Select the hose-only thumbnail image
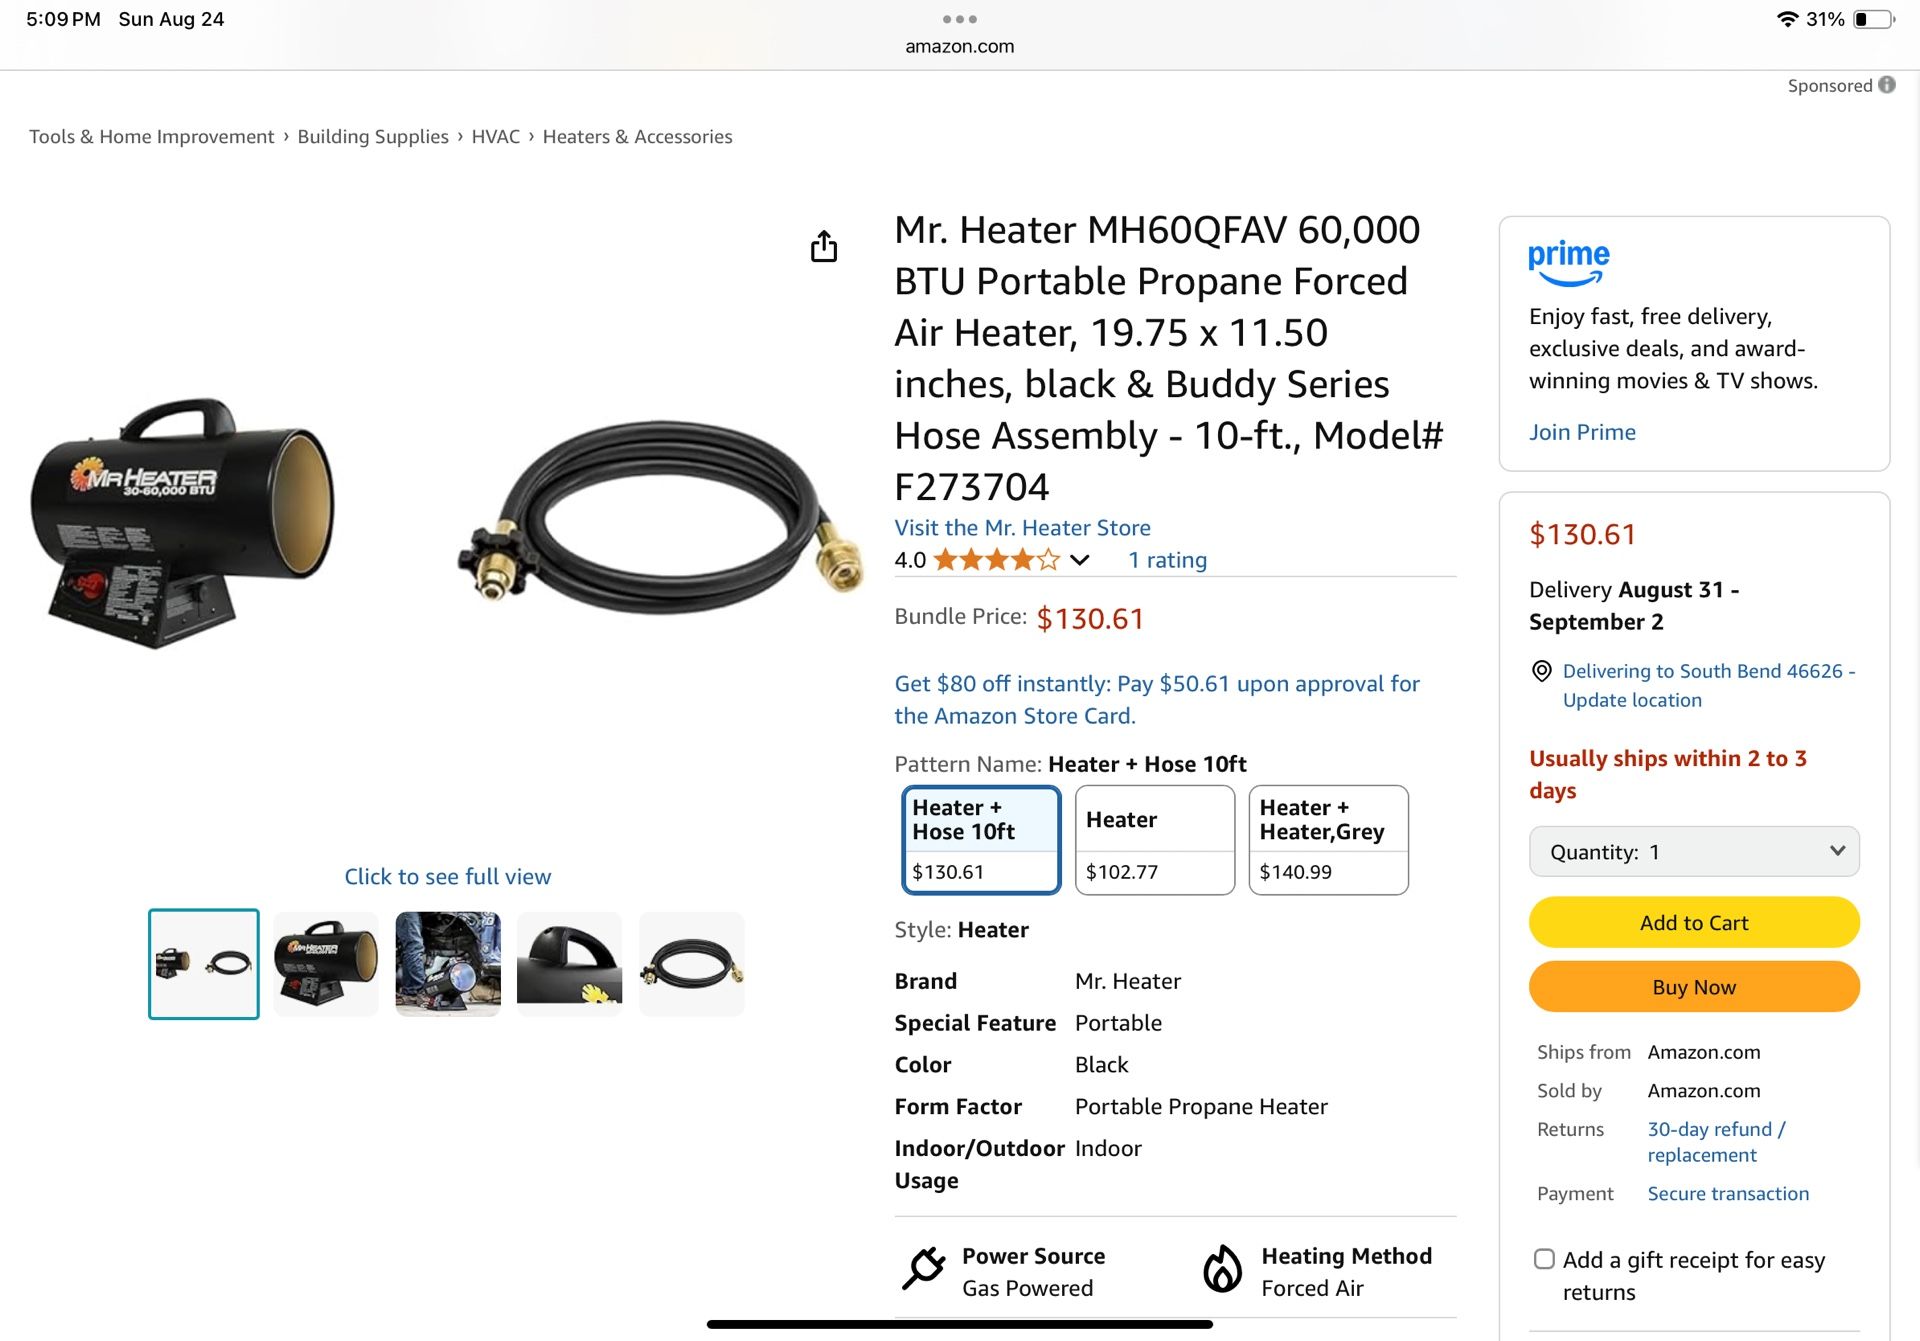Viewport: 1920px width, 1341px height. coord(692,964)
